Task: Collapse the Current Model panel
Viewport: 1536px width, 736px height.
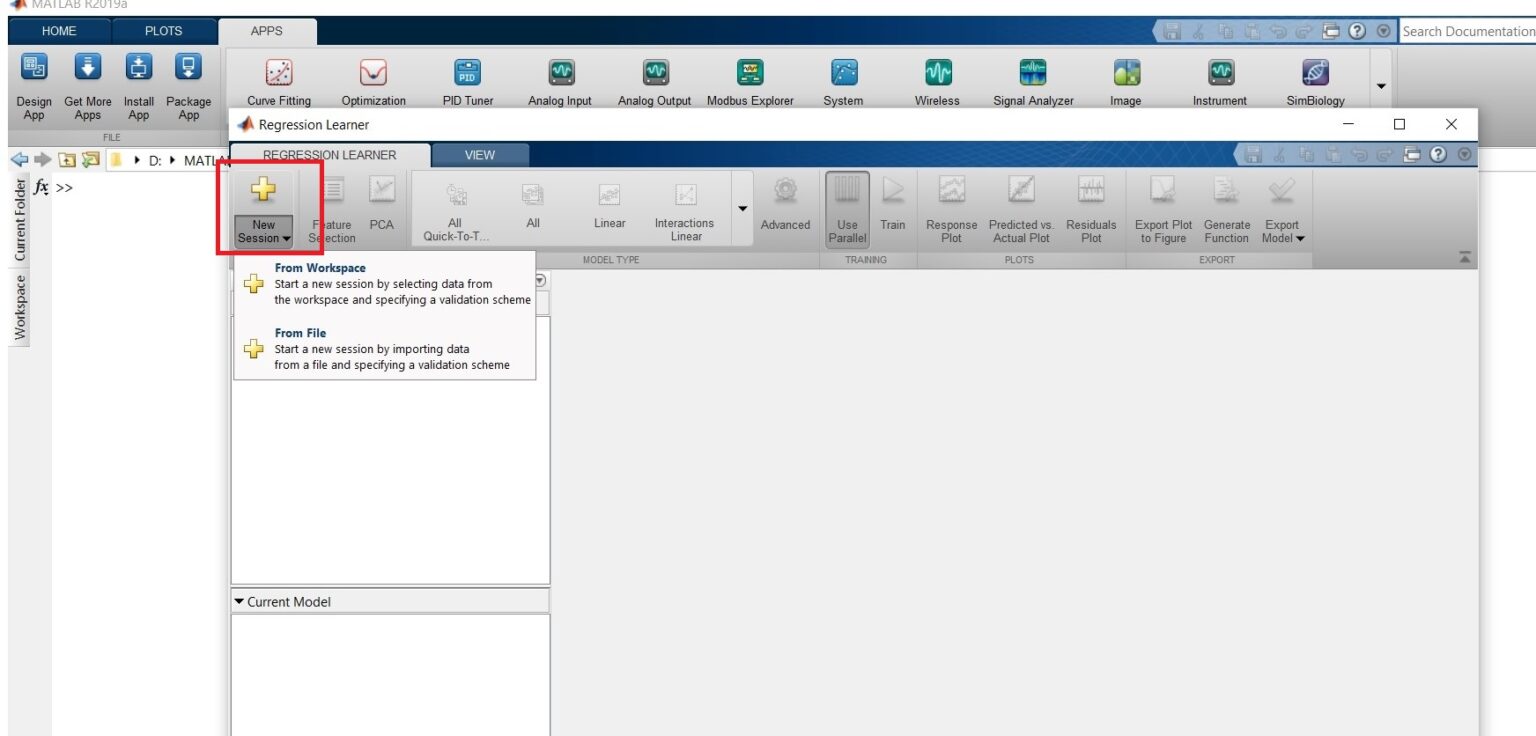Action: (239, 602)
